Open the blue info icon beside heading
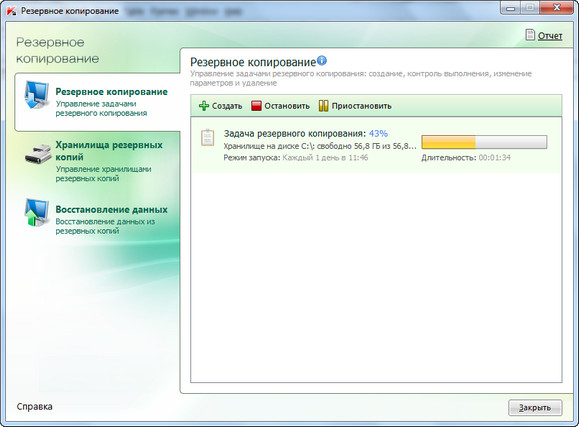 click(x=322, y=60)
